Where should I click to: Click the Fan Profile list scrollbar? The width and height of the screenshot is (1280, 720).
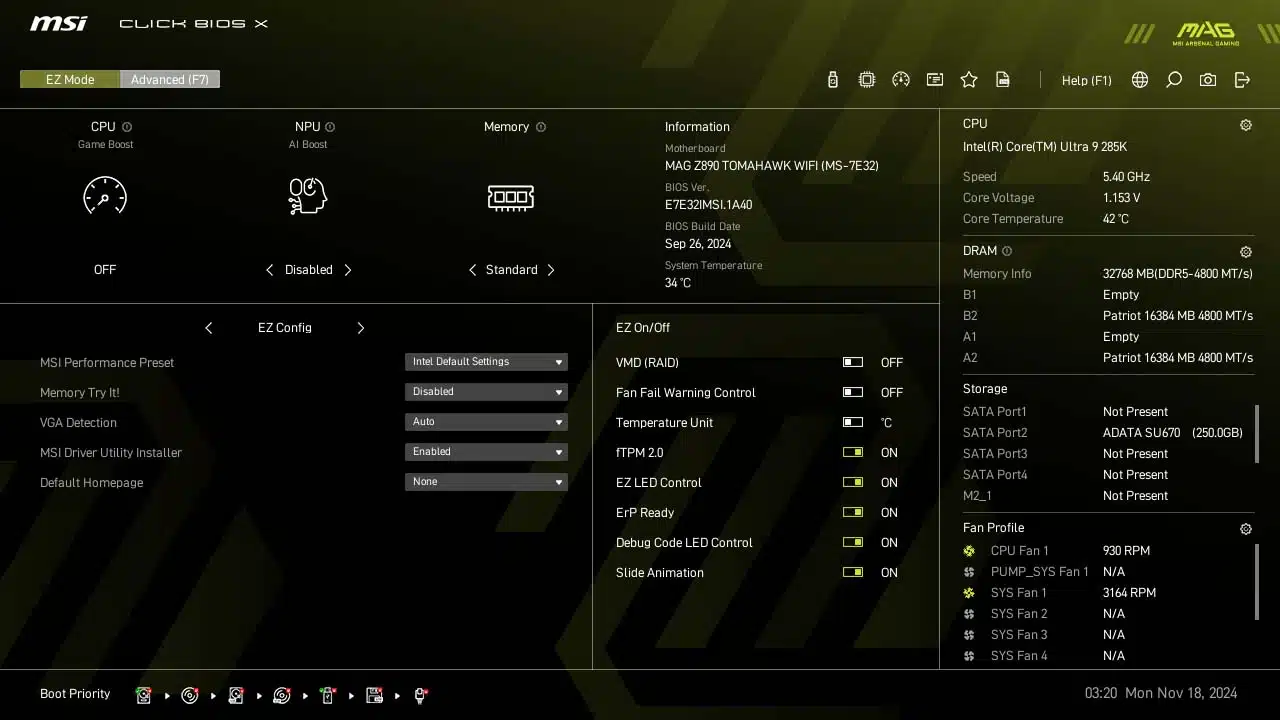coord(1256,582)
